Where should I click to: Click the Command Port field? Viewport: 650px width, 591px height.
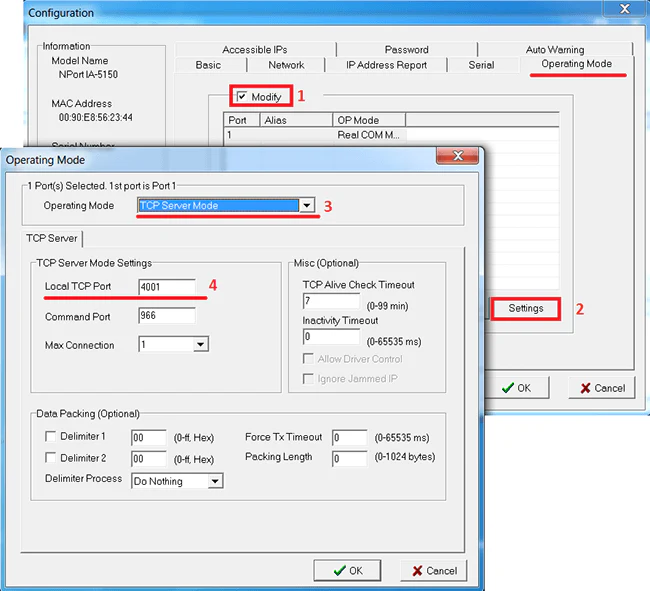[x=167, y=316]
